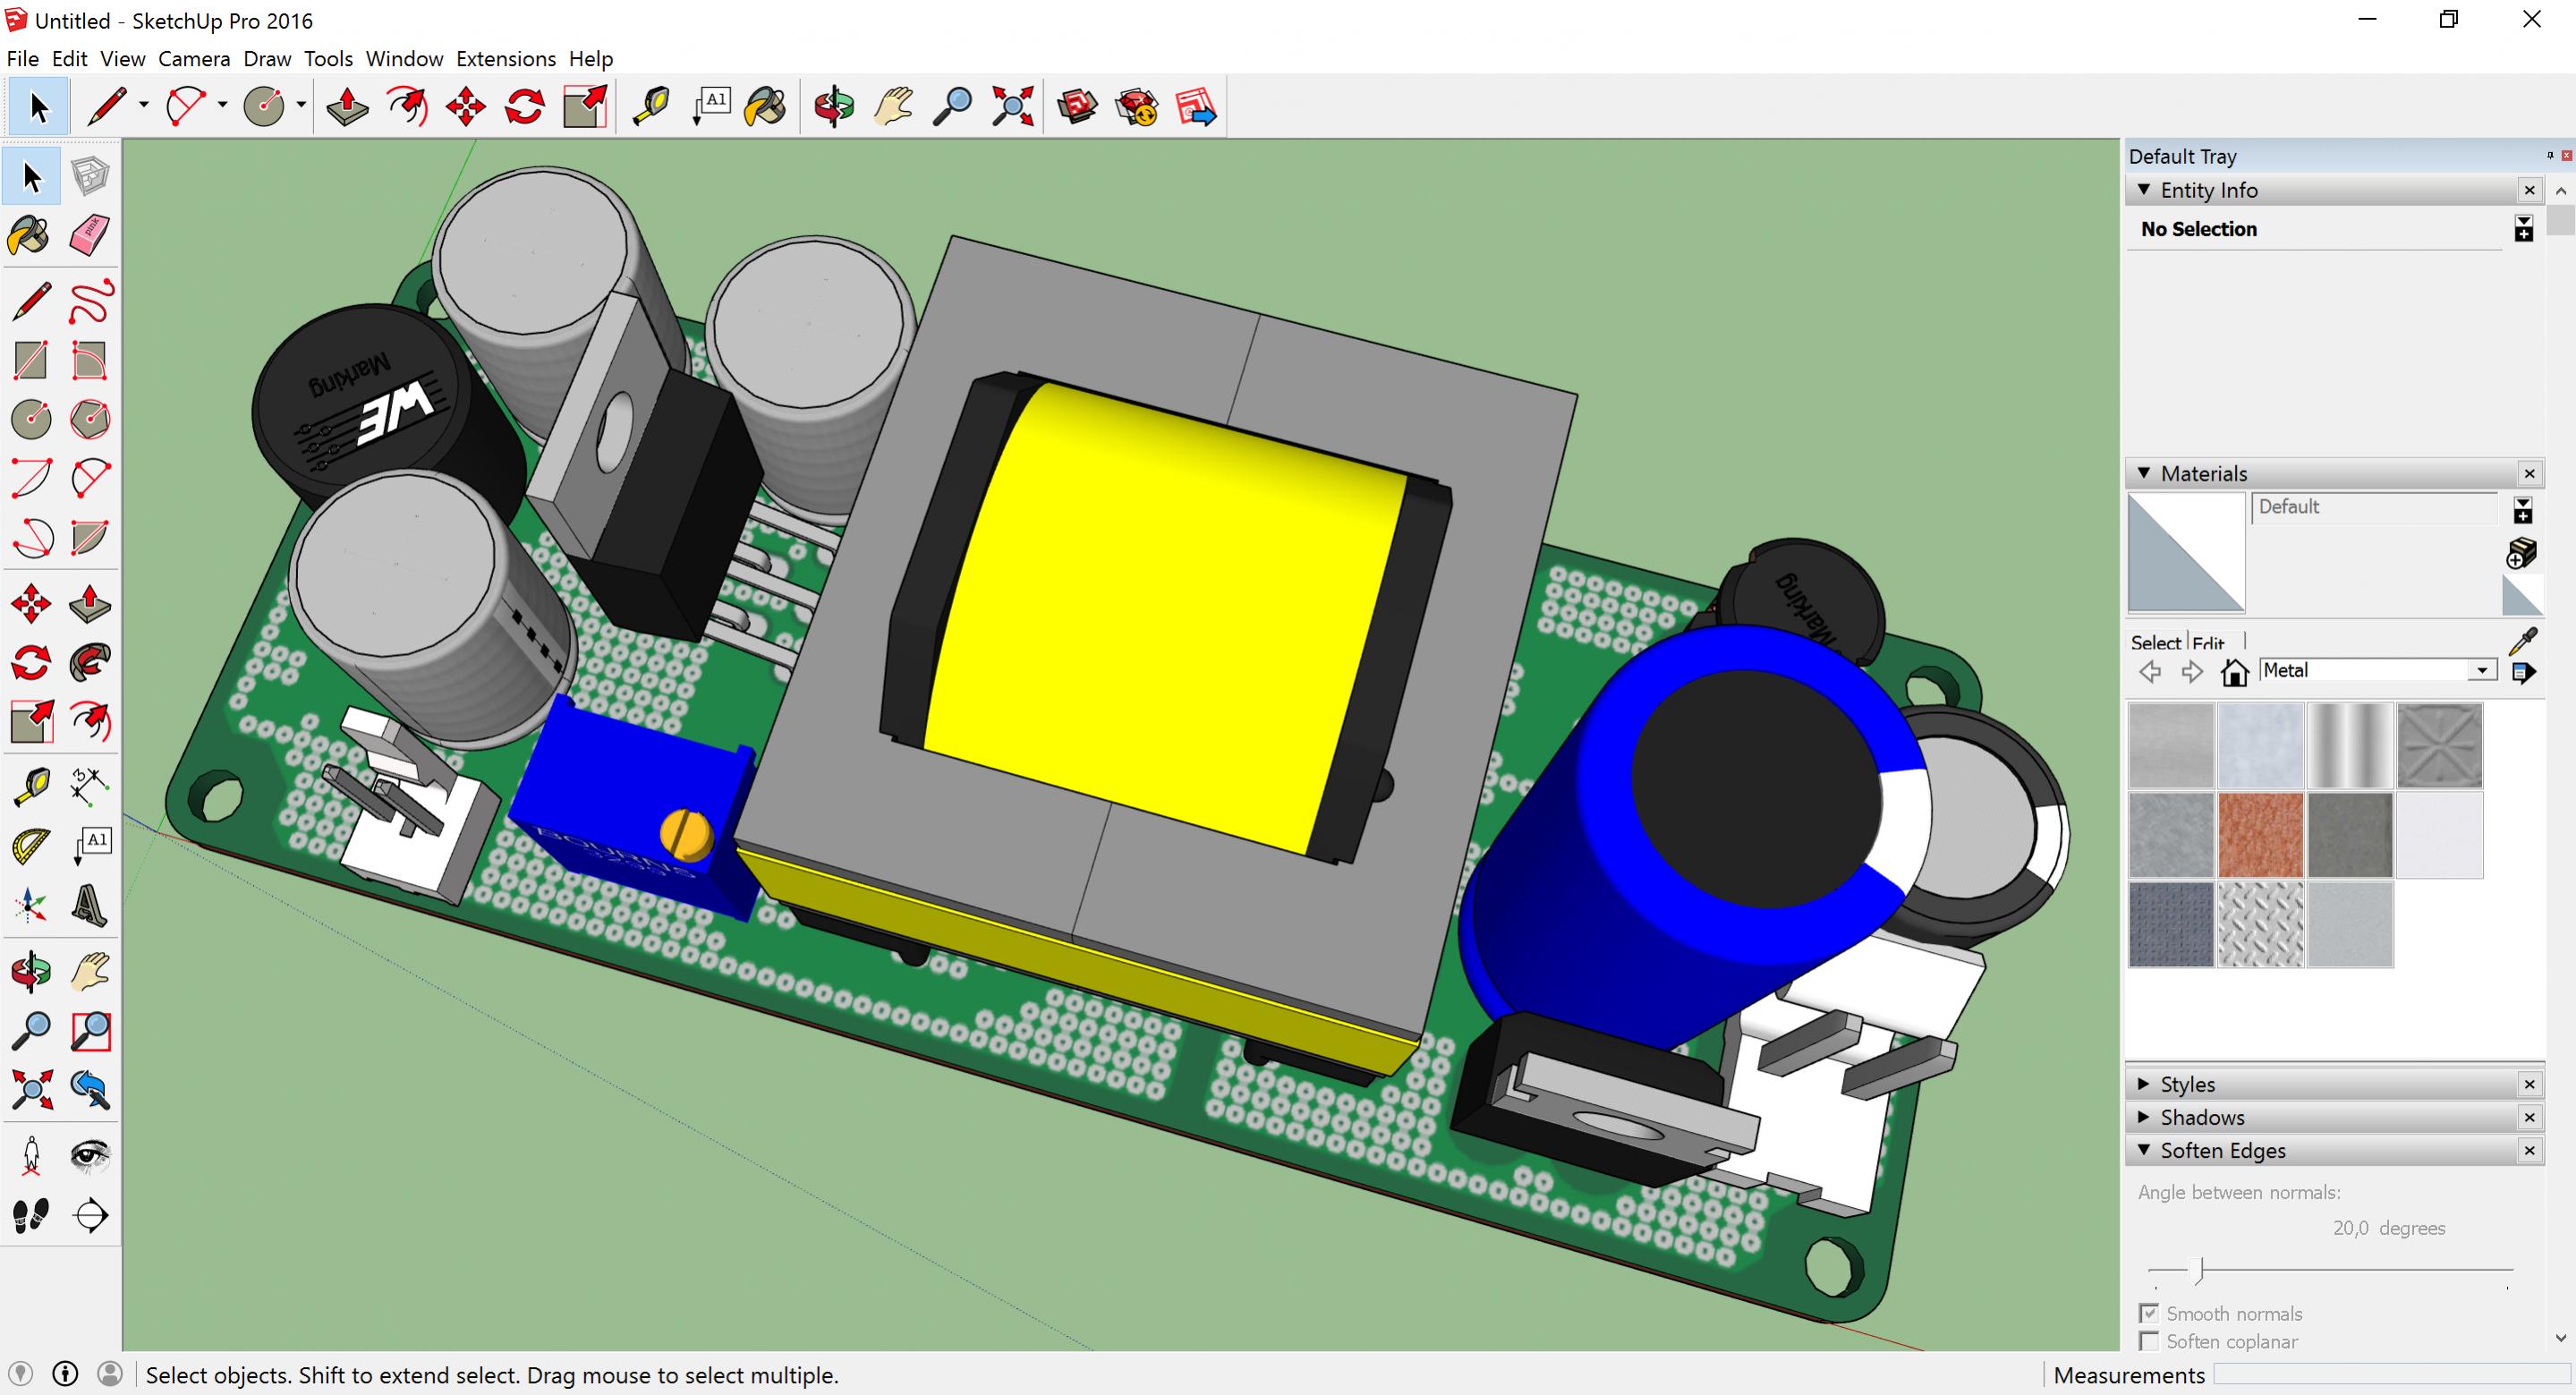Click the material browser back arrow
Screen dimensions: 2576x1395
coord(2150,672)
